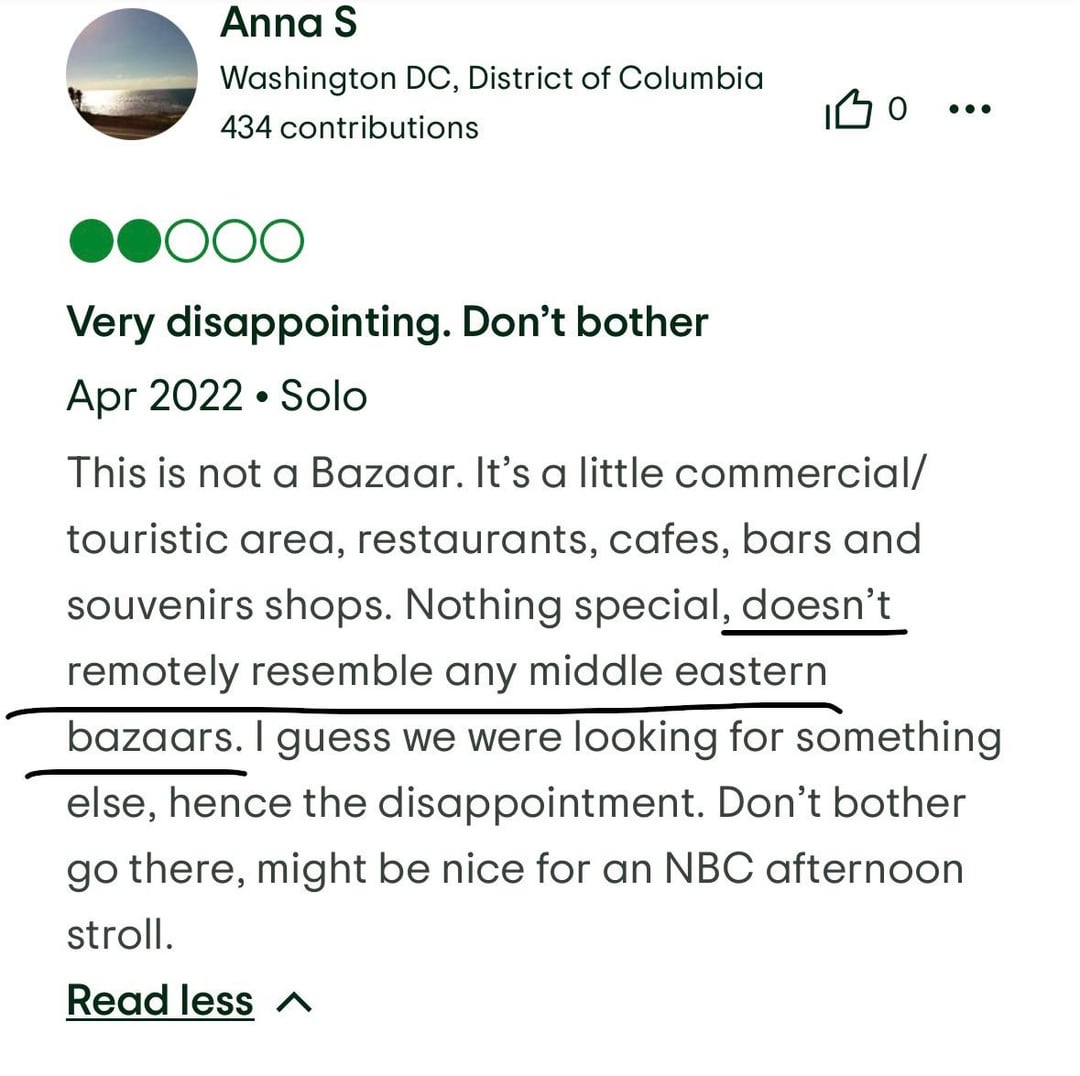The height and width of the screenshot is (1076, 1080).
Task: Click the helpful vote count of 0
Action: coord(897,109)
